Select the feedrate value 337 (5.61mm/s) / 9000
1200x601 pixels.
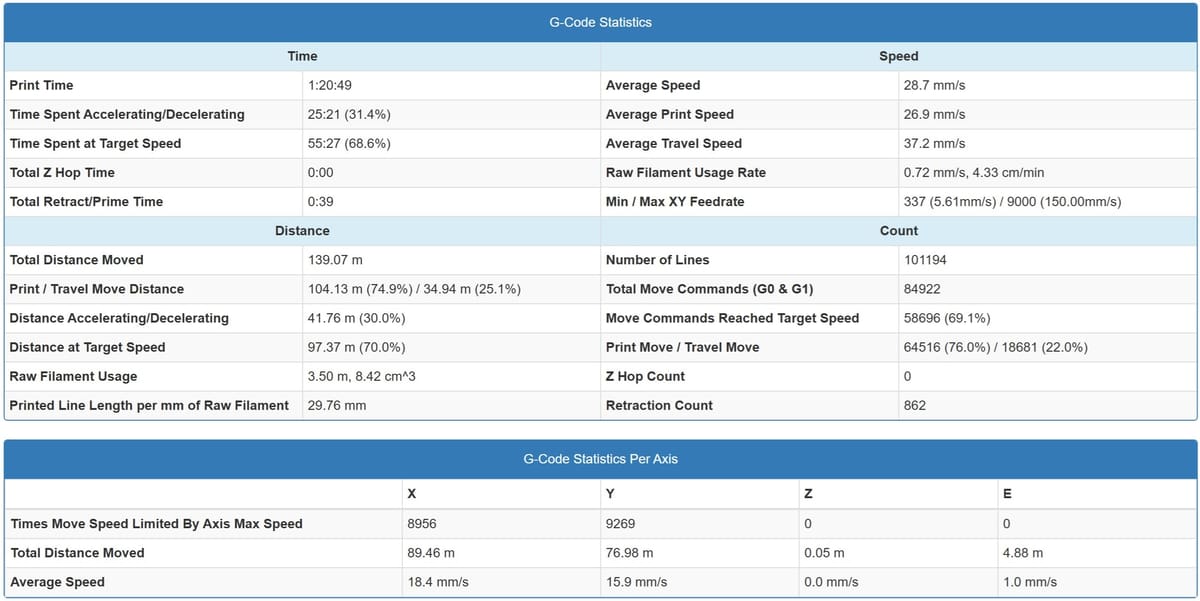[x=1012, y=201]
